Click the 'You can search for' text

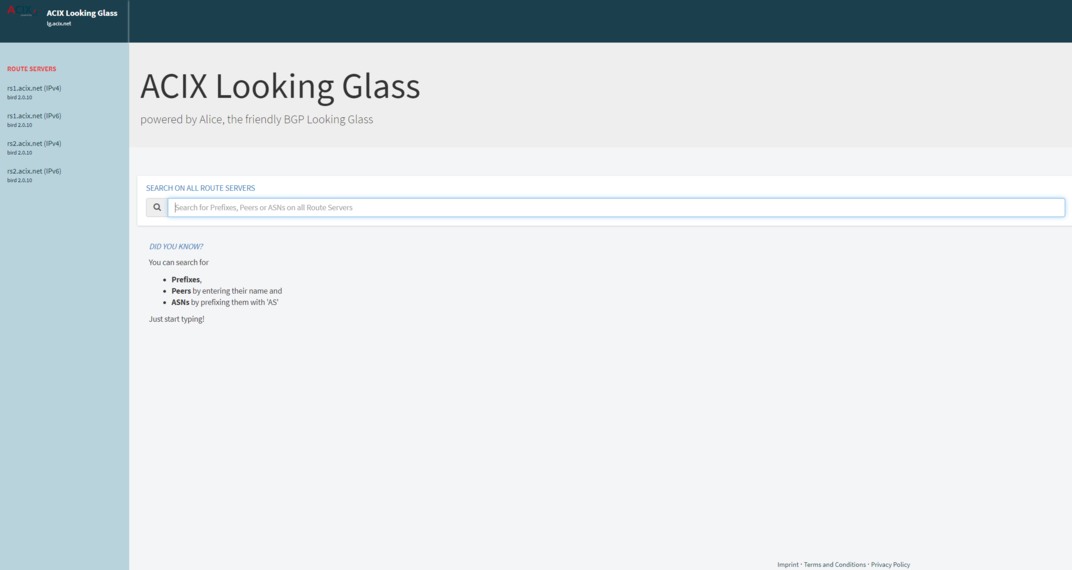[178, 262]
